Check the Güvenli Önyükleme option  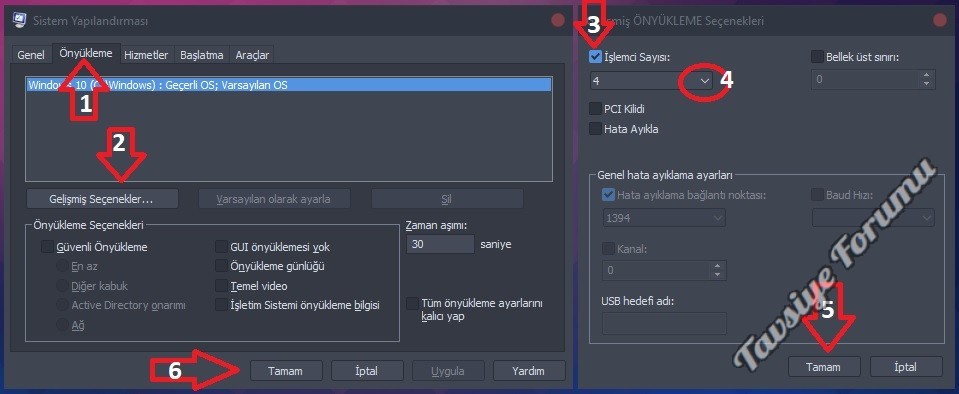(47, 247)
